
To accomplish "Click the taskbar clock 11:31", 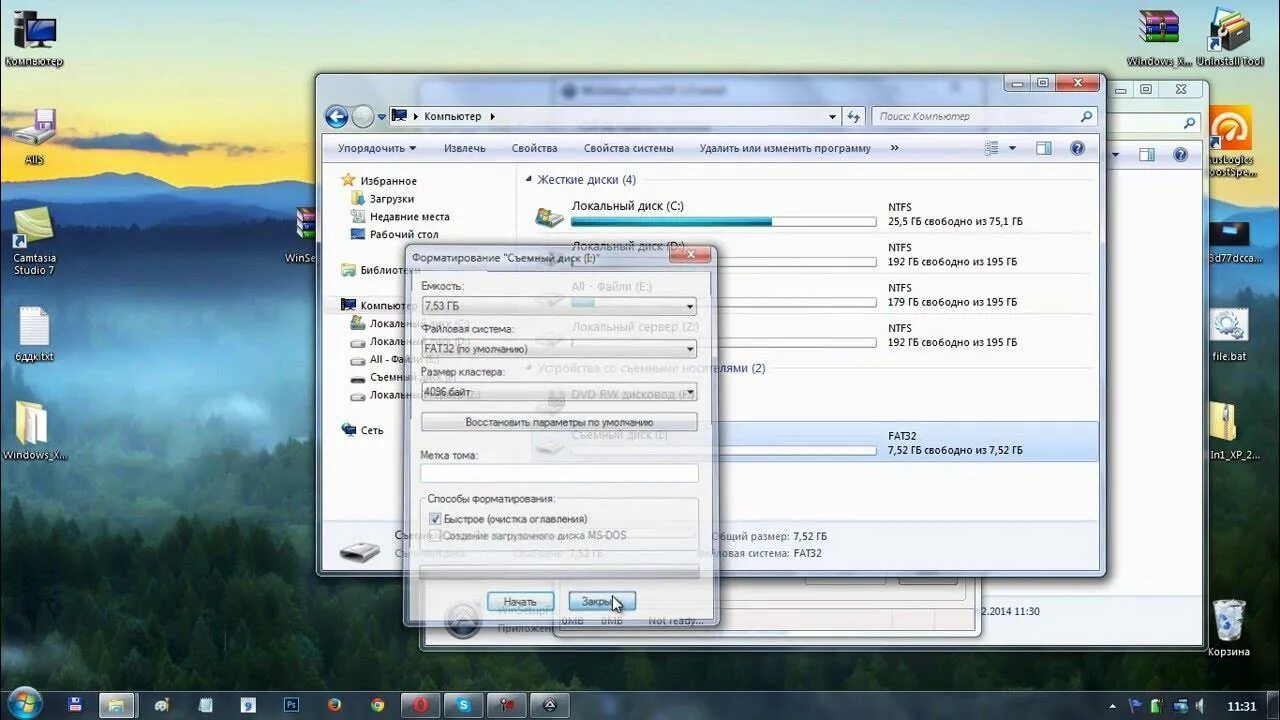I will [1241, 706].
